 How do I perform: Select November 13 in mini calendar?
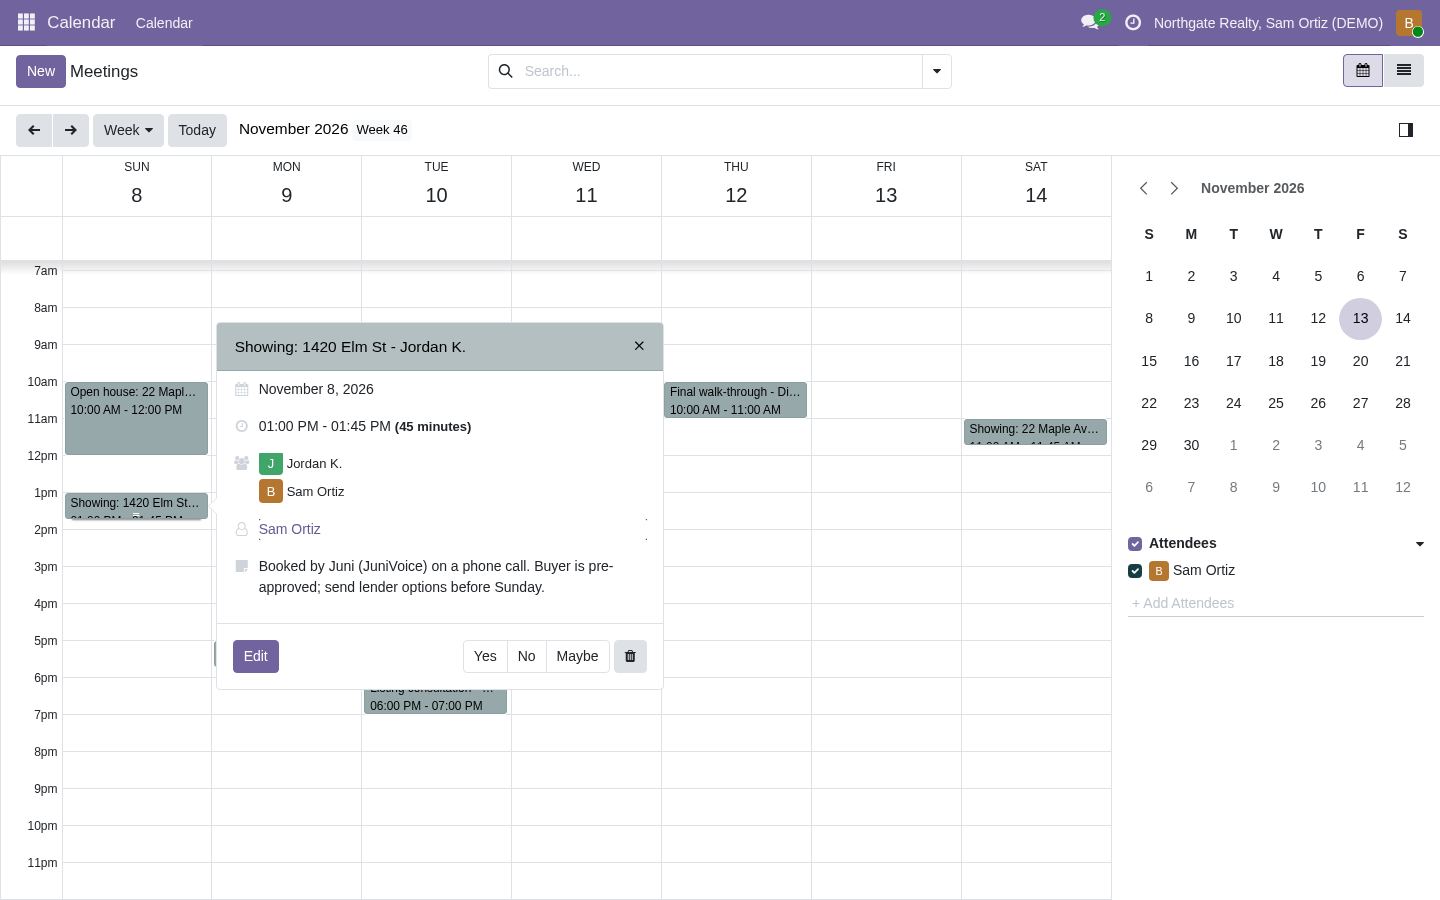(1360, 318)
